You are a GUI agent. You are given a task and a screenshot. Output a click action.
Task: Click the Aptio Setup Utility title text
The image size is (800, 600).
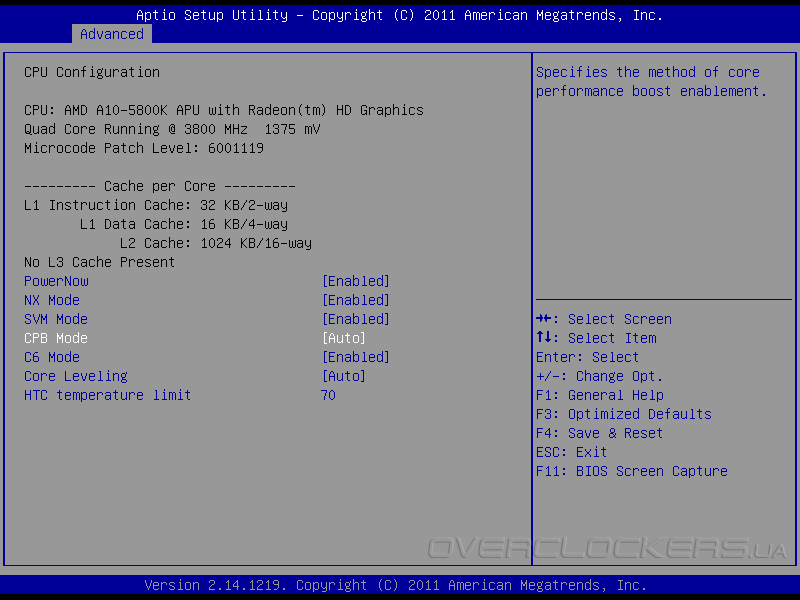(x=399, y=15)
